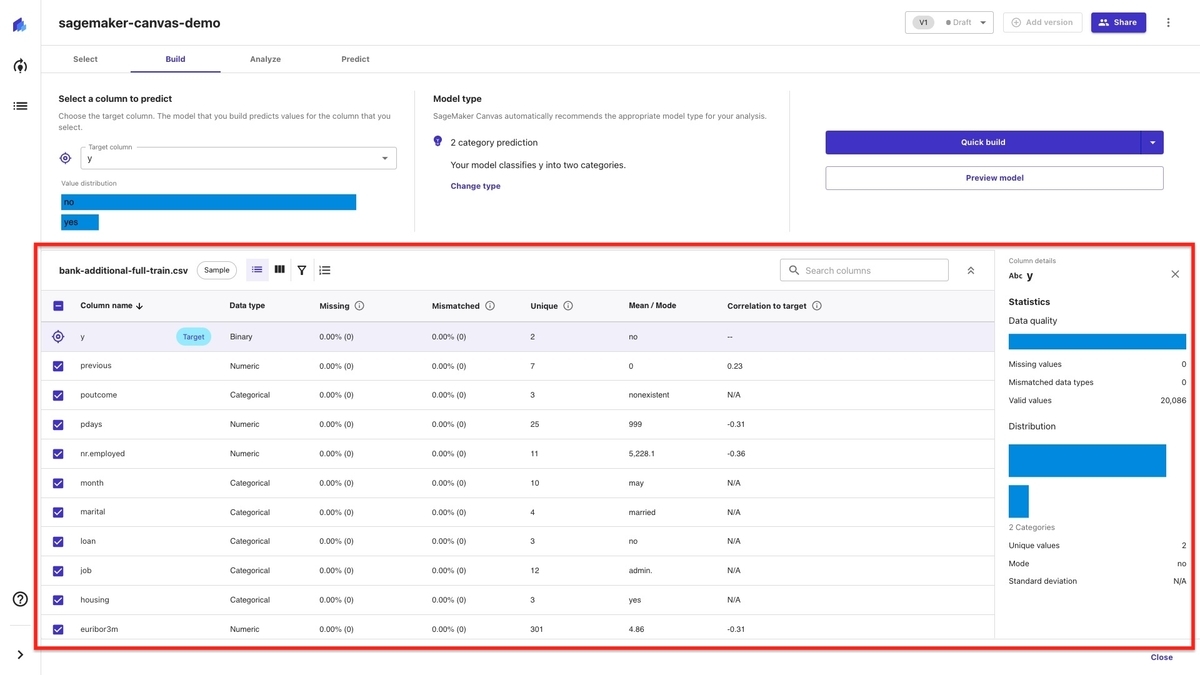The image size is (1200, 675).
Task: Open the Target column dropdown
Action: [x=238, y=158]
